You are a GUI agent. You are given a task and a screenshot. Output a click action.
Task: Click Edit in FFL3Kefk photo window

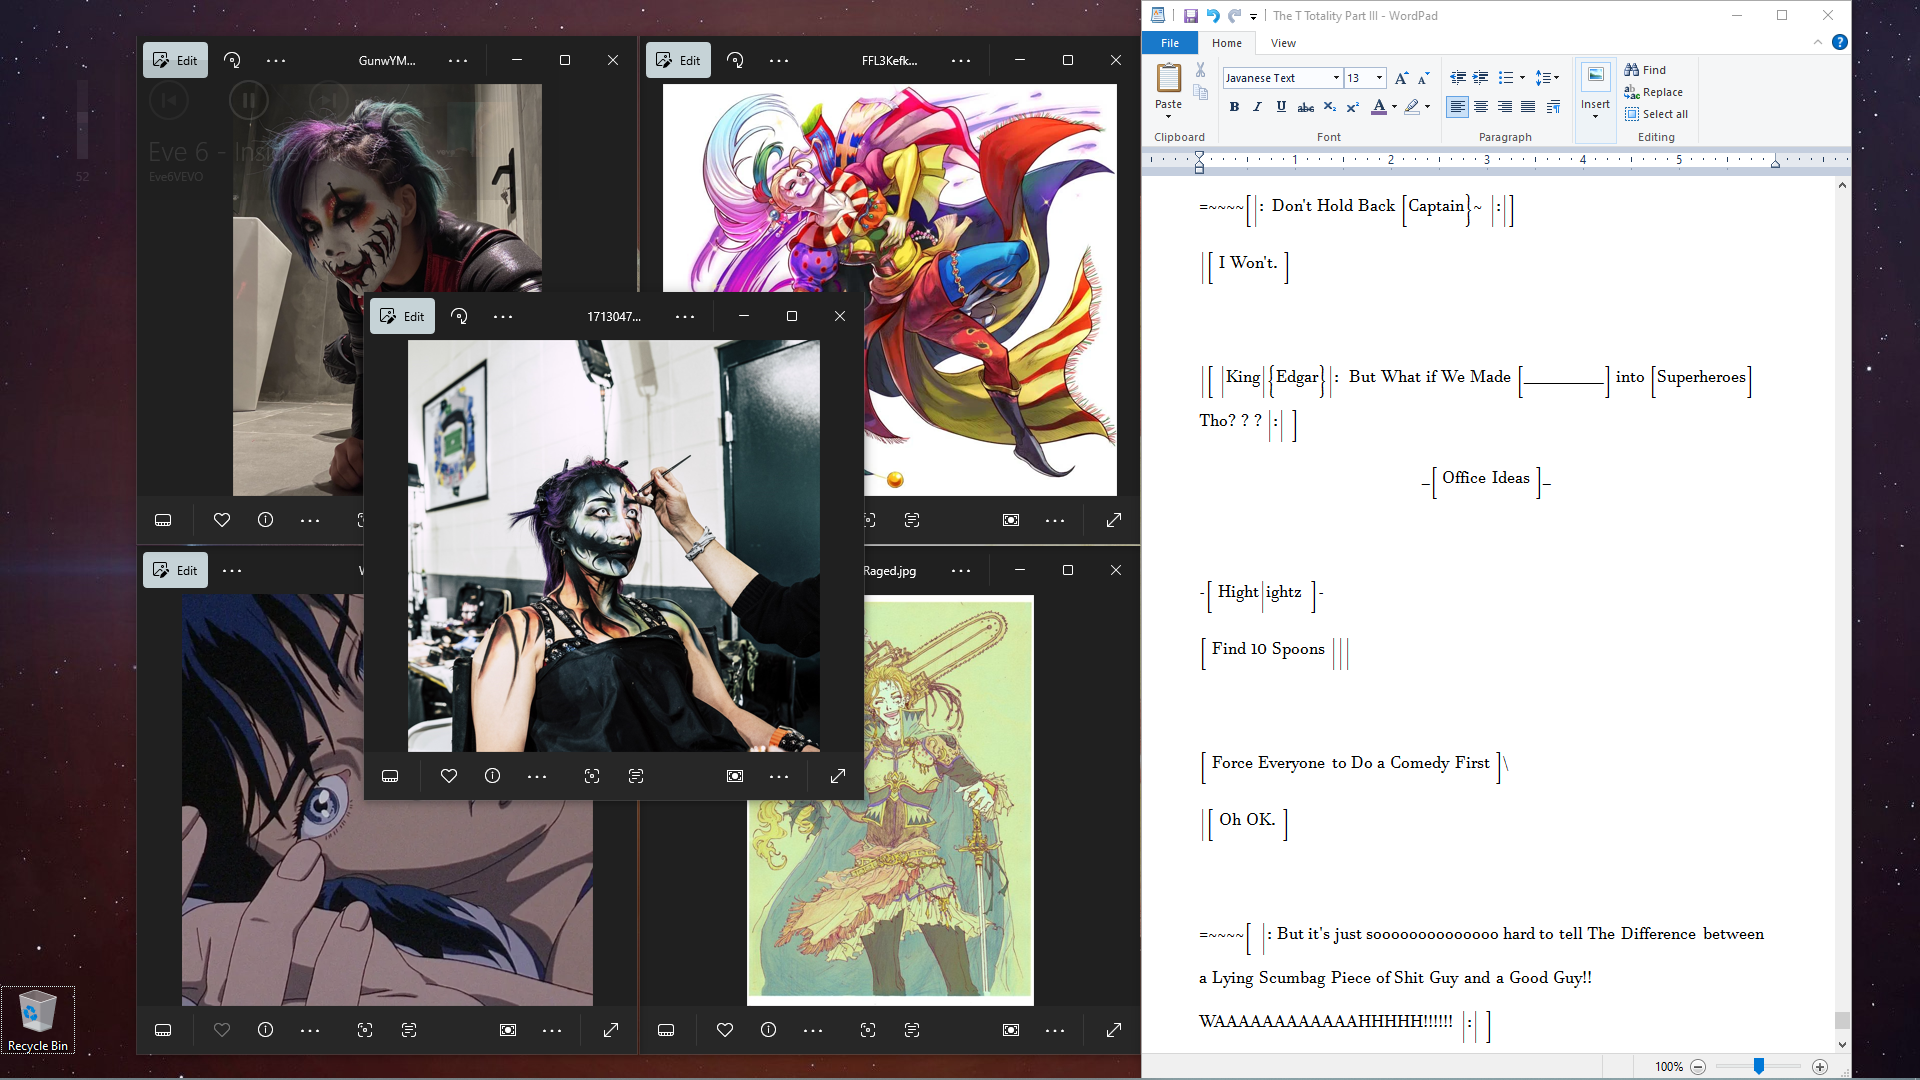[x=678, y=60]
